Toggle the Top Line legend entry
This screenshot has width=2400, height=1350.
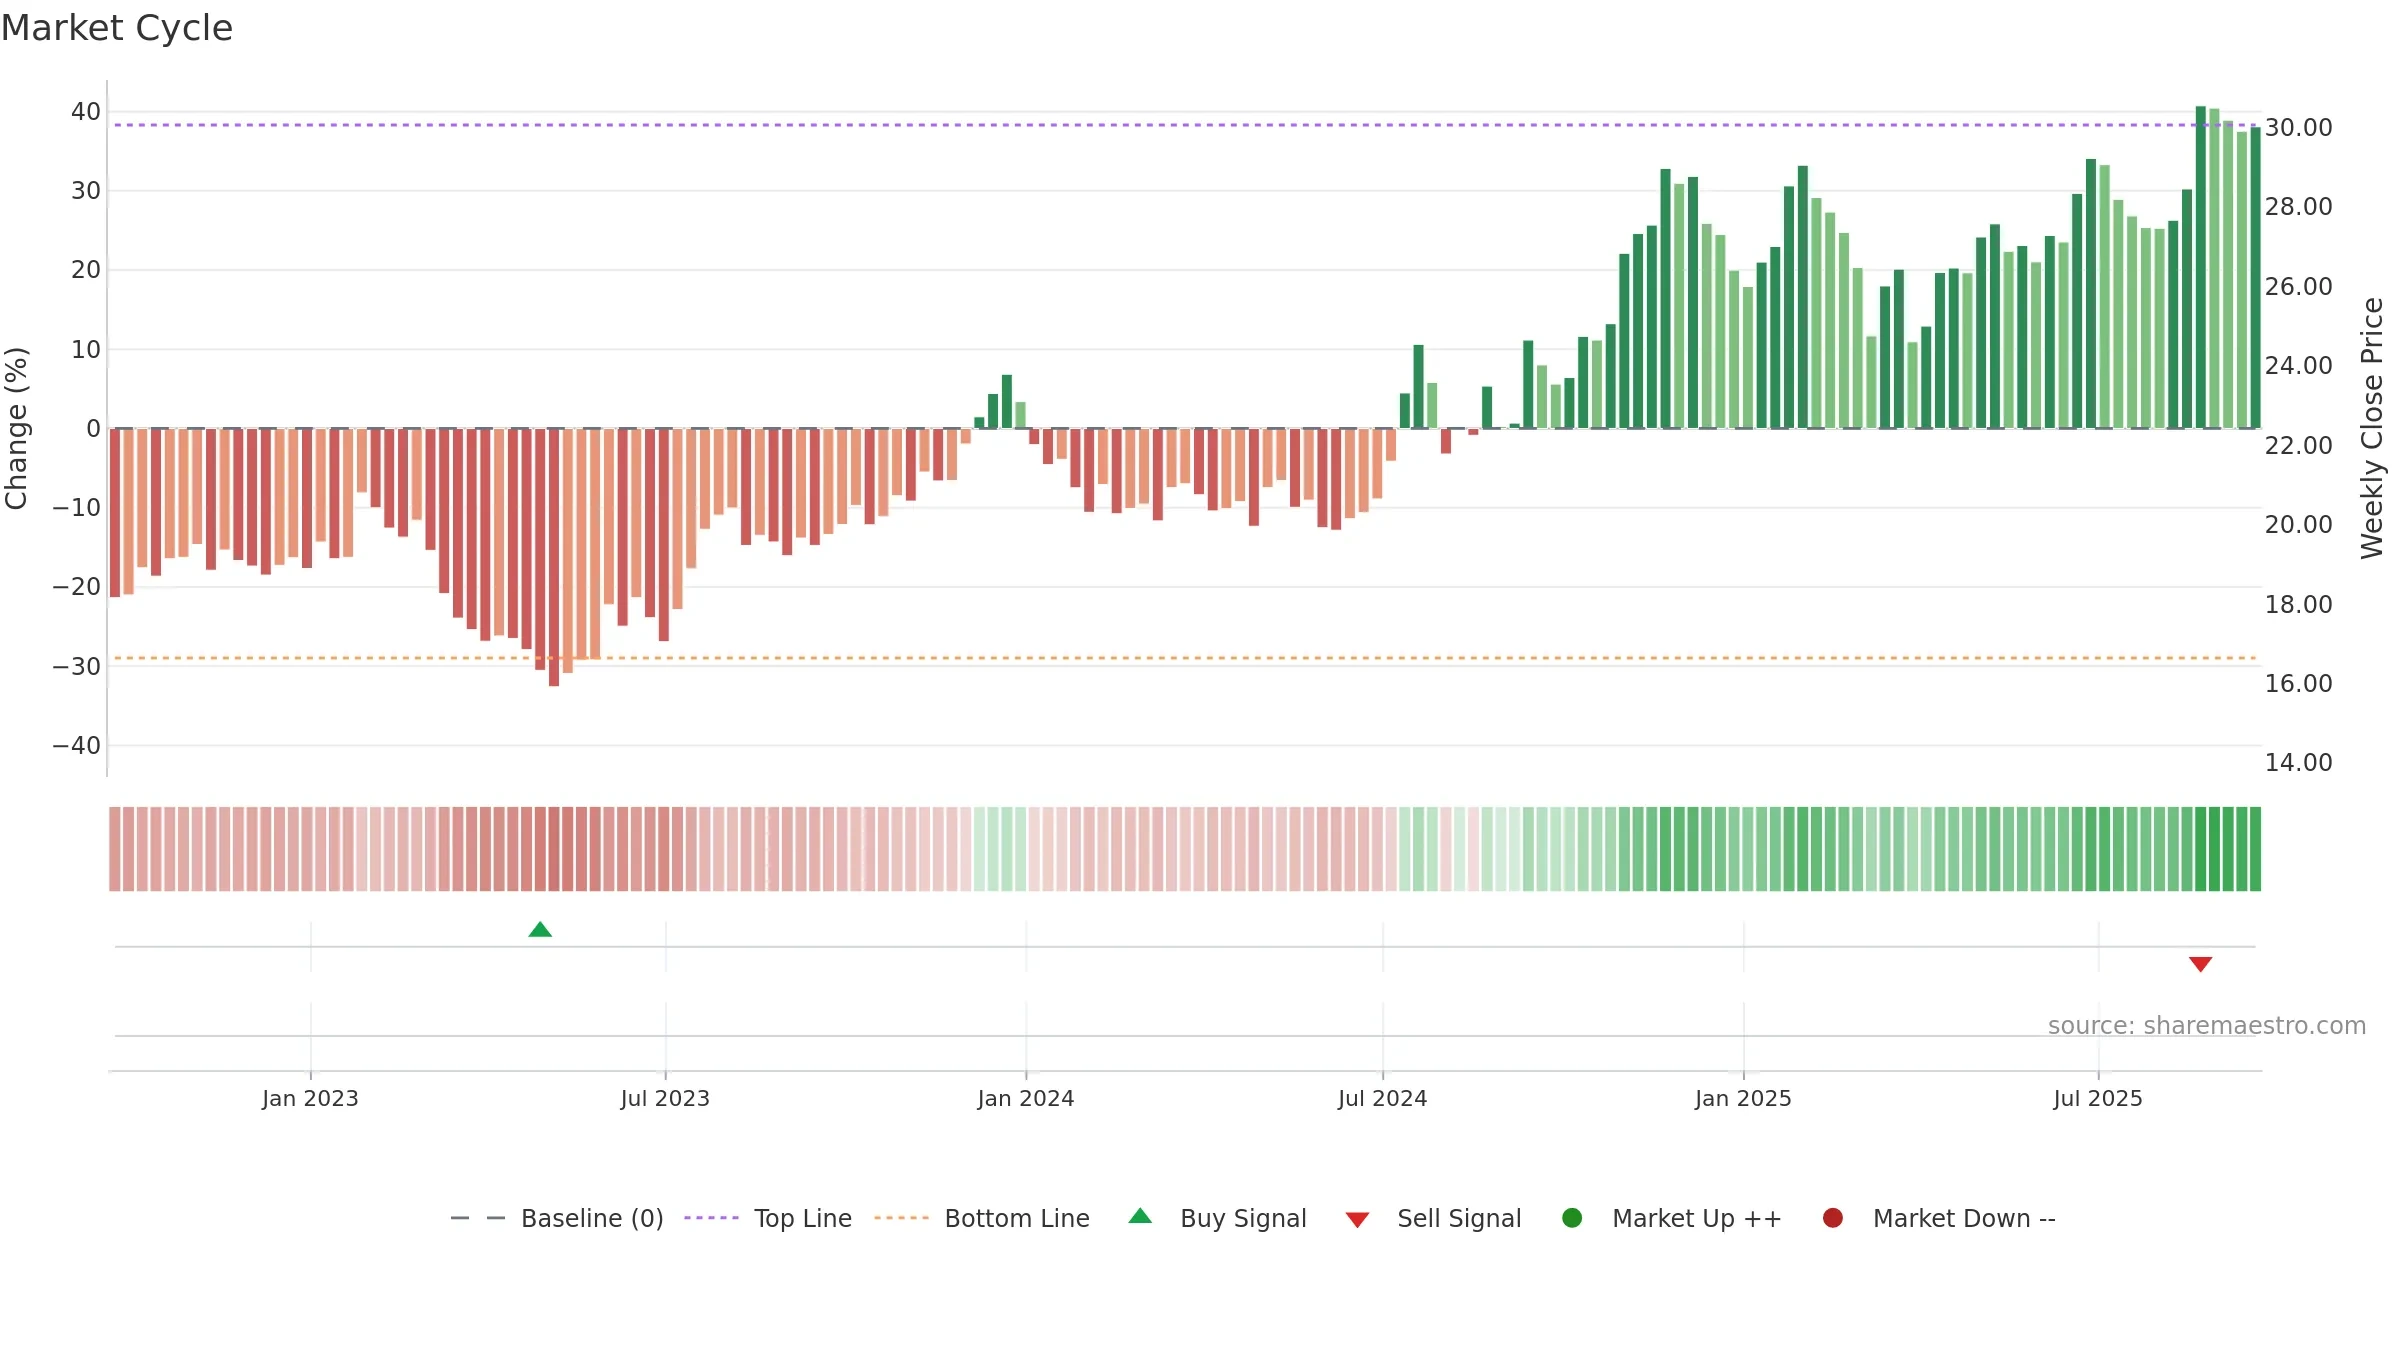(x=768, y=1218)
